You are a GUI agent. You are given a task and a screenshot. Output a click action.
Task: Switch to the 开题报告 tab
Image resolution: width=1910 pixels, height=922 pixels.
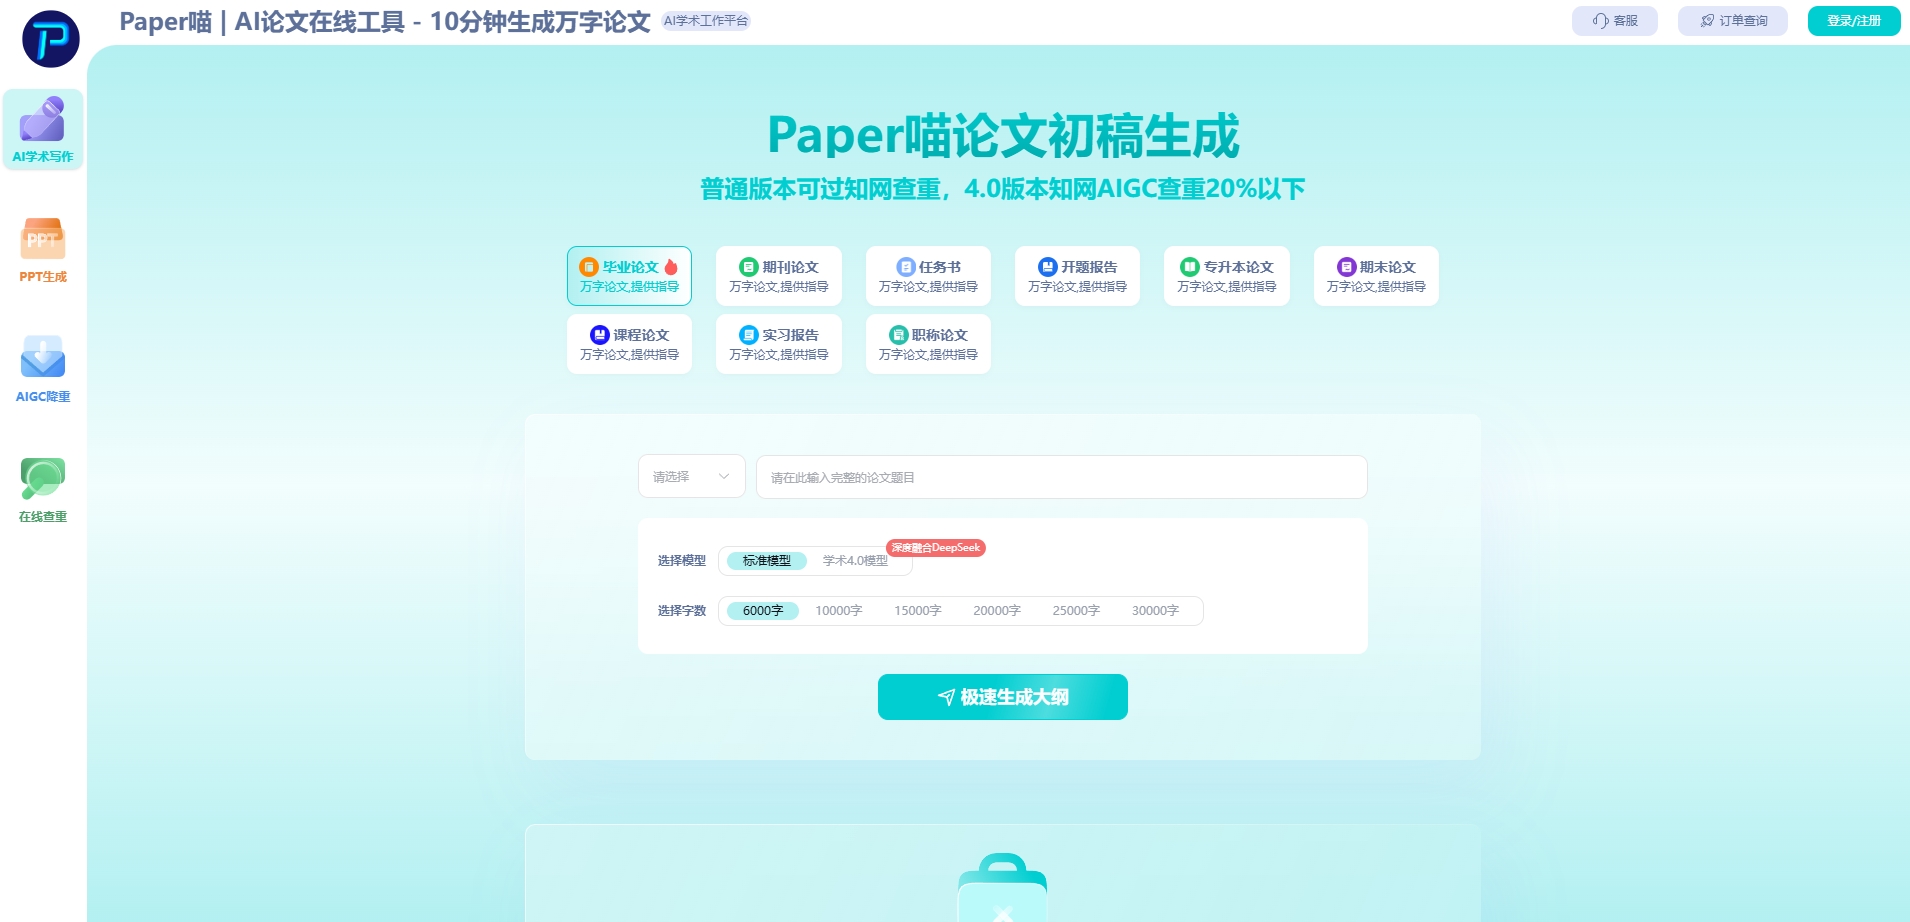[1077, 276]
